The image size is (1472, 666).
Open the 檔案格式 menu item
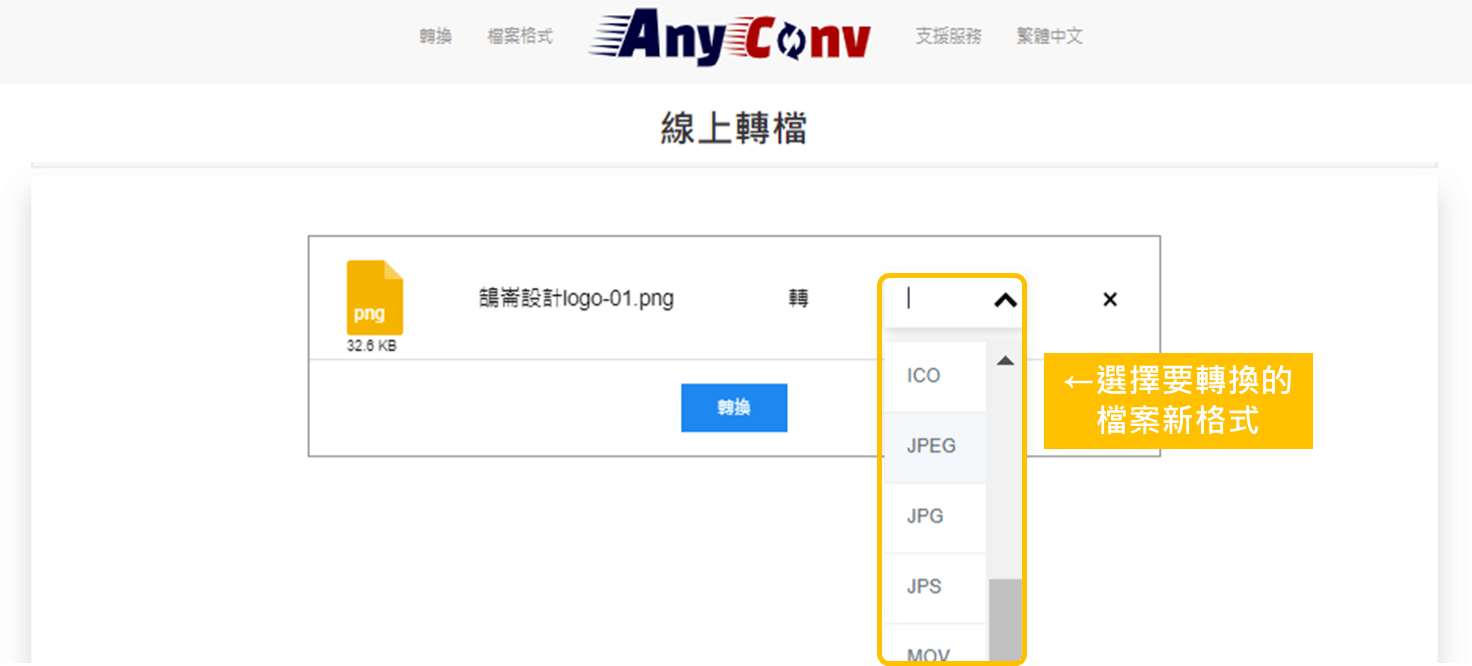tap(519, 36)
